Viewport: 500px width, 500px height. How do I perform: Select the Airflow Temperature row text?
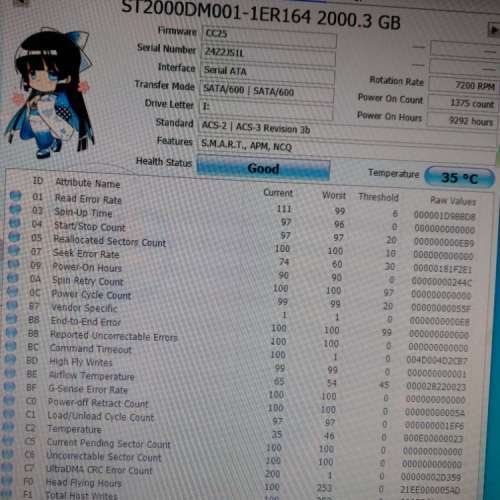[x=91, y=376]
